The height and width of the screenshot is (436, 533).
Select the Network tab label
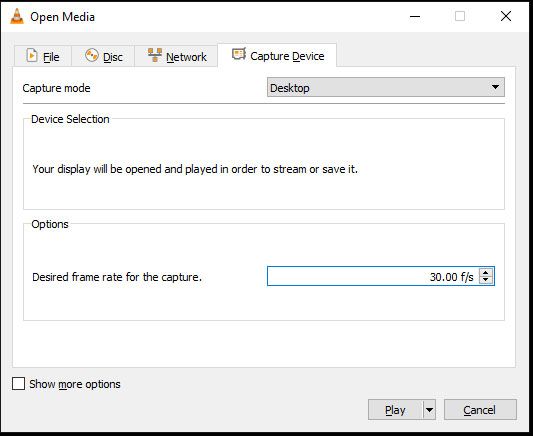(x=186, y=57)
